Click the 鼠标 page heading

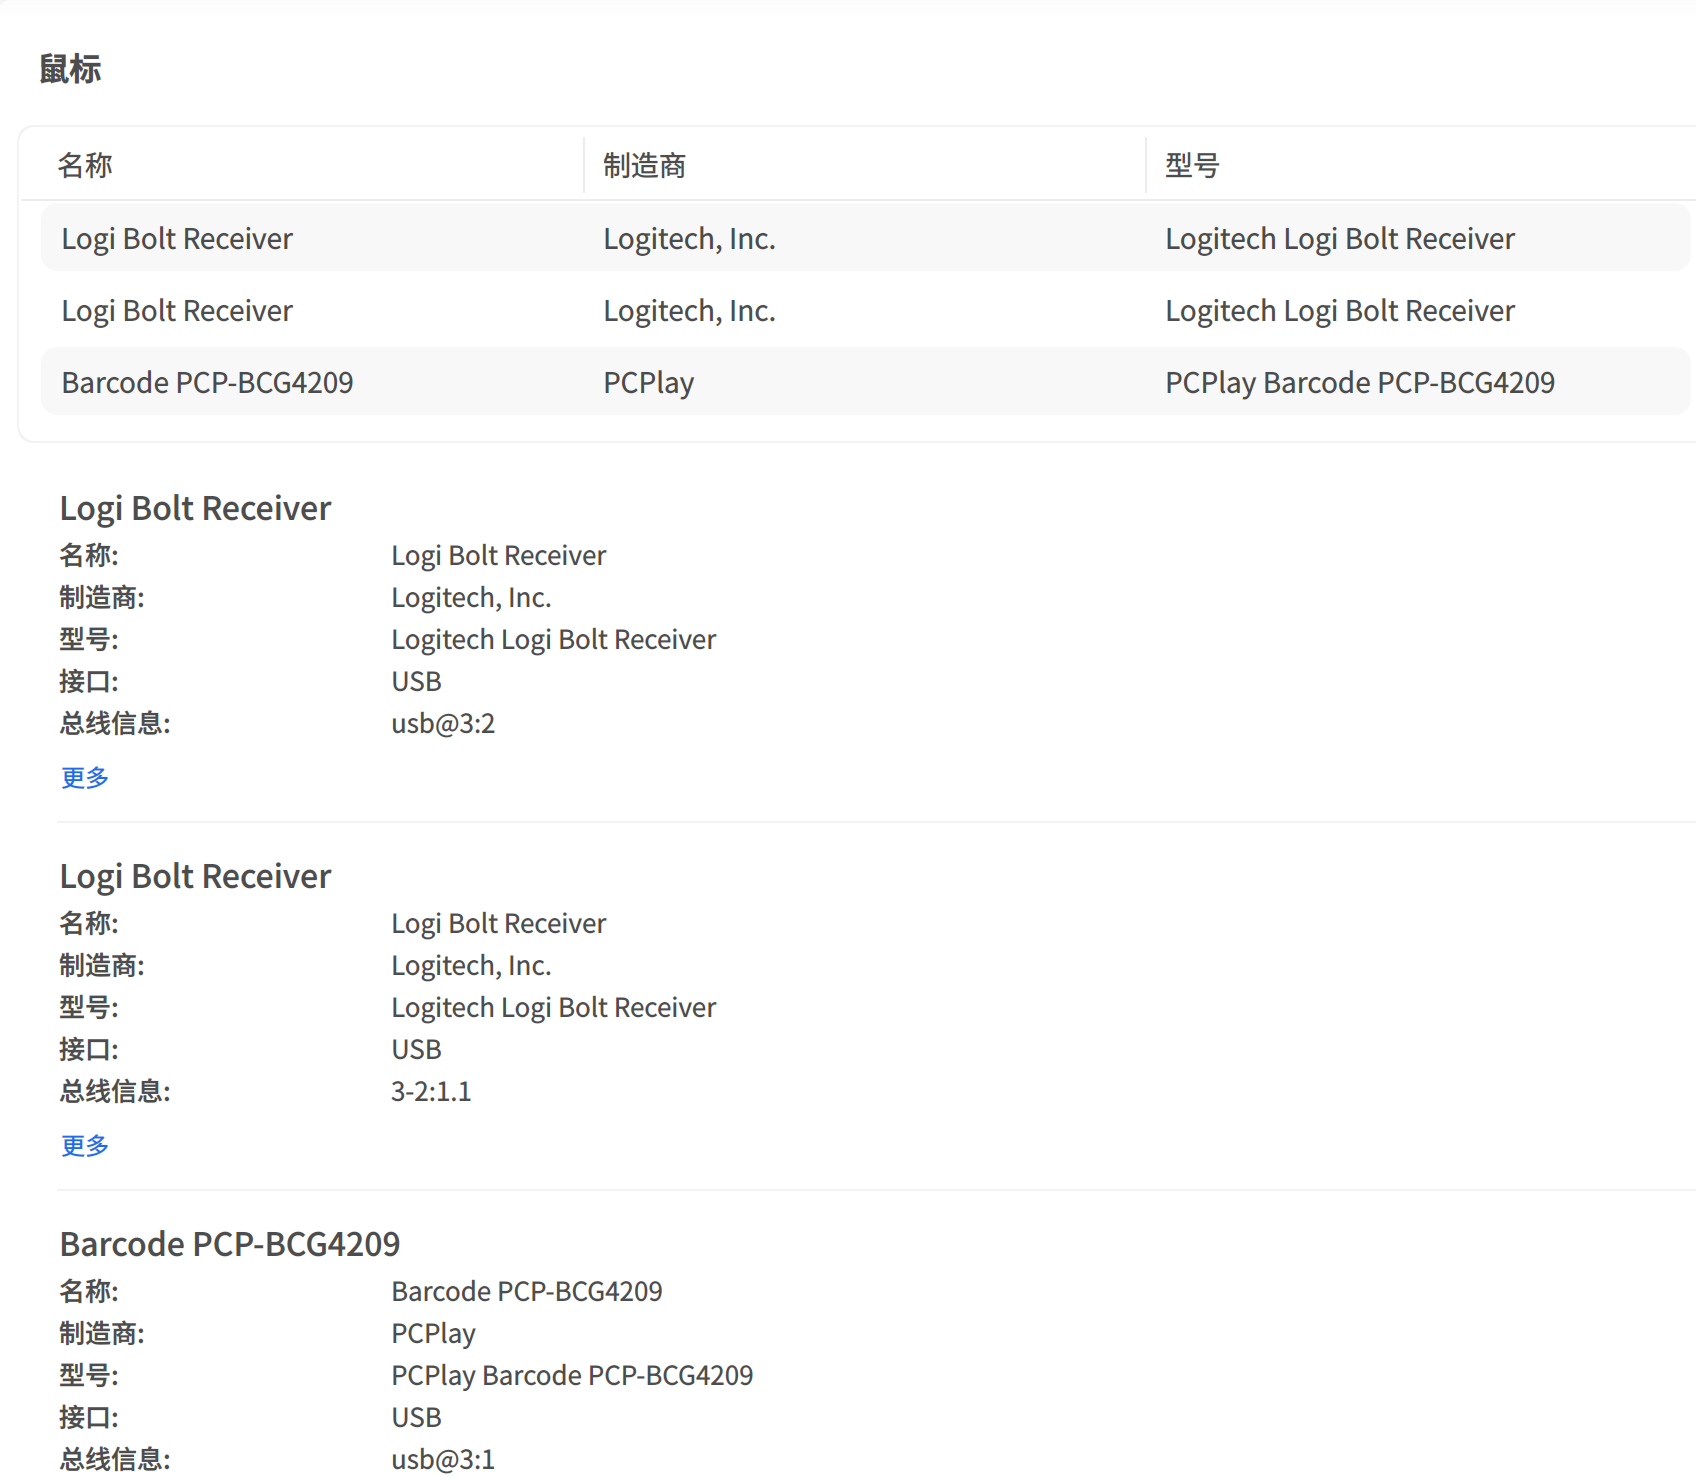[70, 69]
